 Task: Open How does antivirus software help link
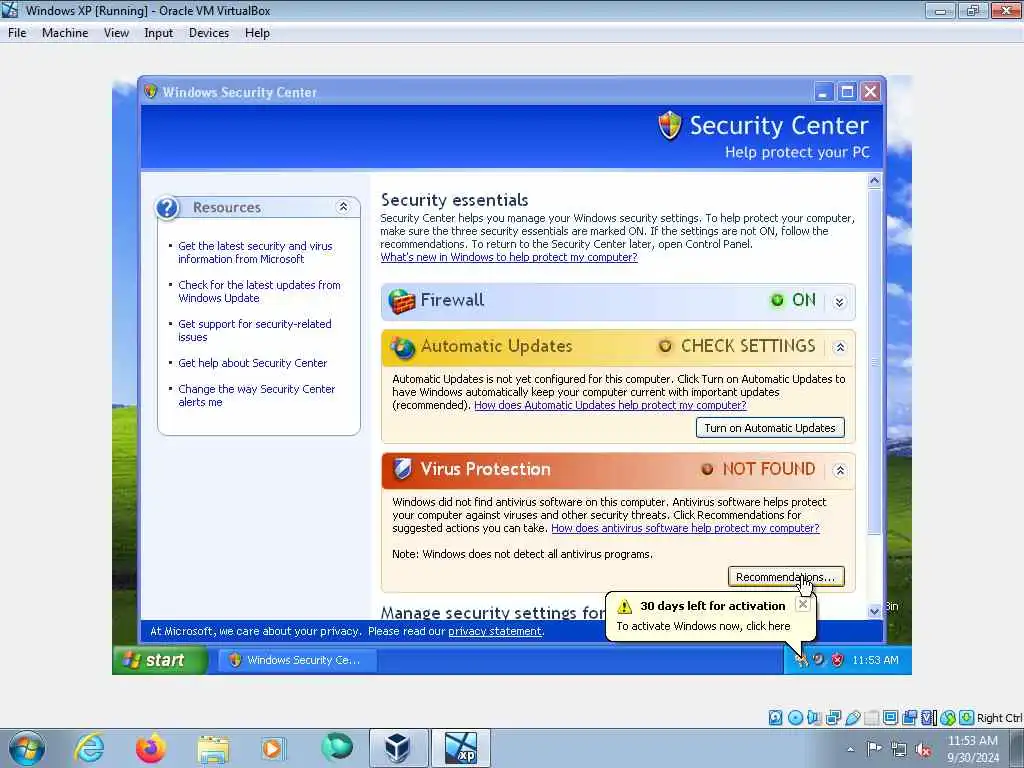(685, 528)
